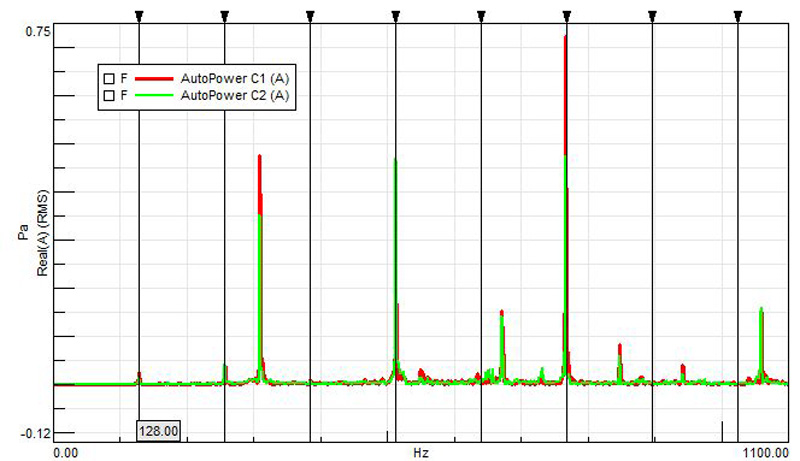Click the -0.12 lower Y-axis limit
The width and height of the screenshot is (800, 461).
(x=35, y=433)
